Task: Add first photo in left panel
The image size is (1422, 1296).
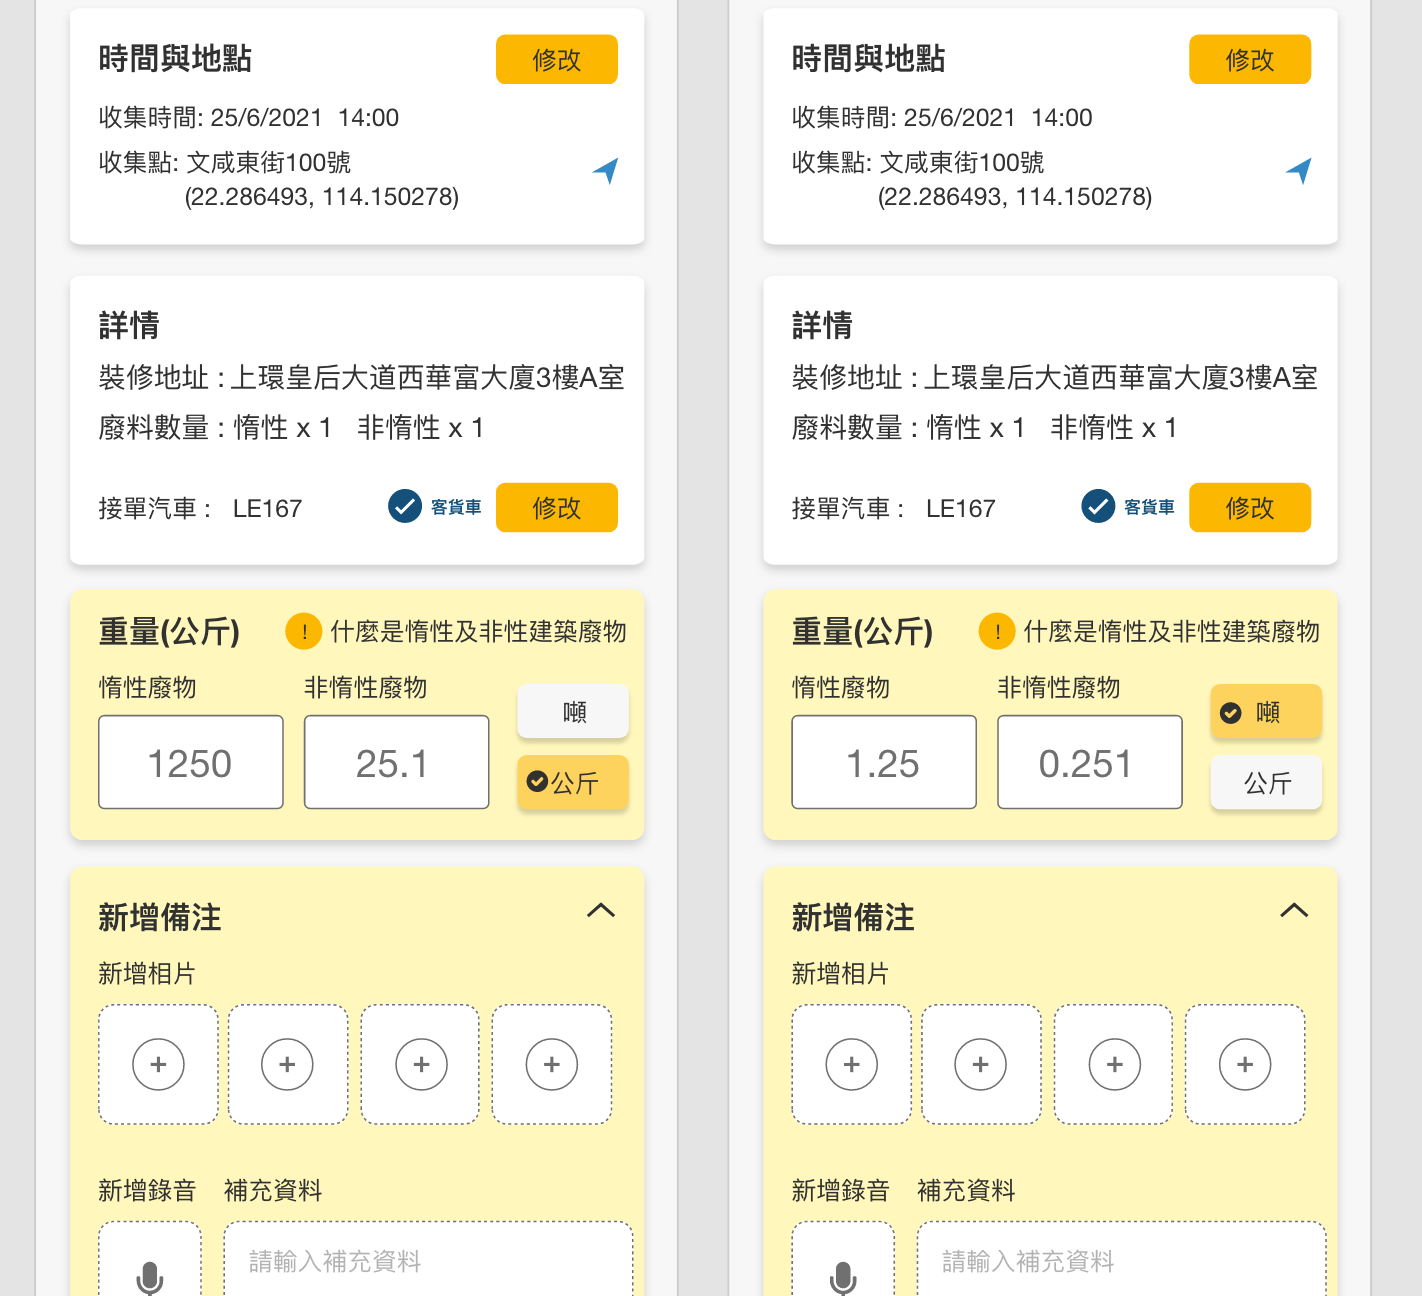Action: click(158, 1064)
